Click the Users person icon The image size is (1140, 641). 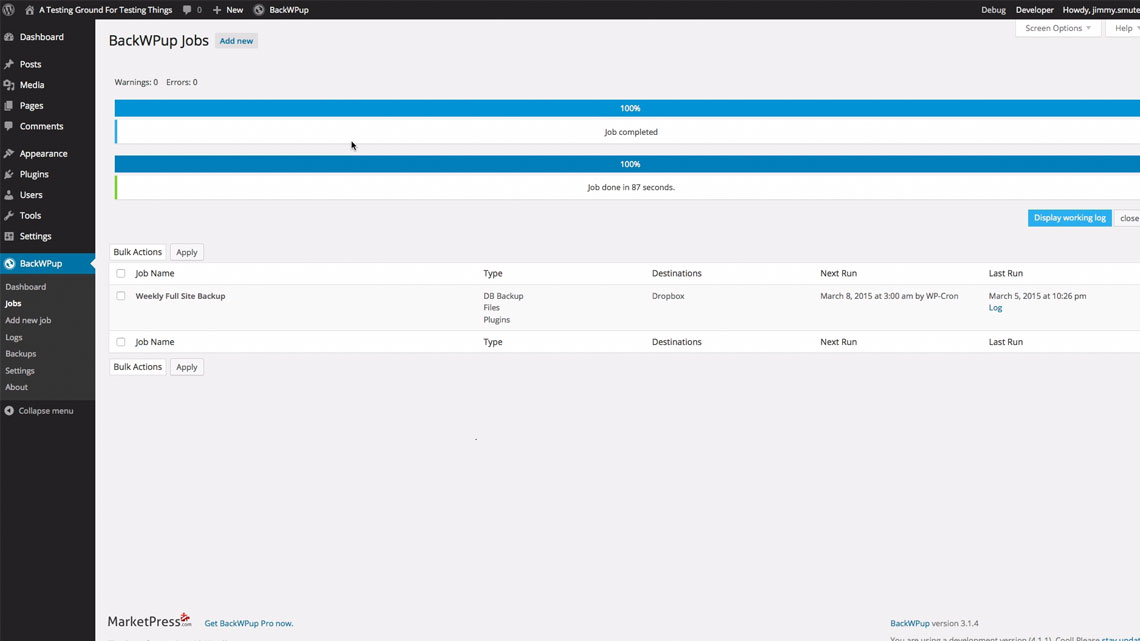pos(9,195)
